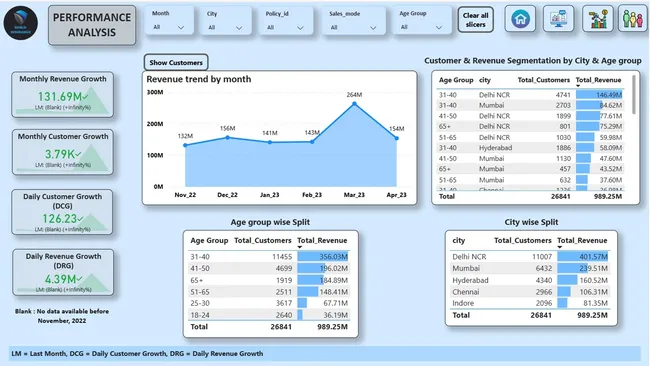Click the City wise Split heading
The height and width of the screenshot is (366, 650).
coord(531,222)
